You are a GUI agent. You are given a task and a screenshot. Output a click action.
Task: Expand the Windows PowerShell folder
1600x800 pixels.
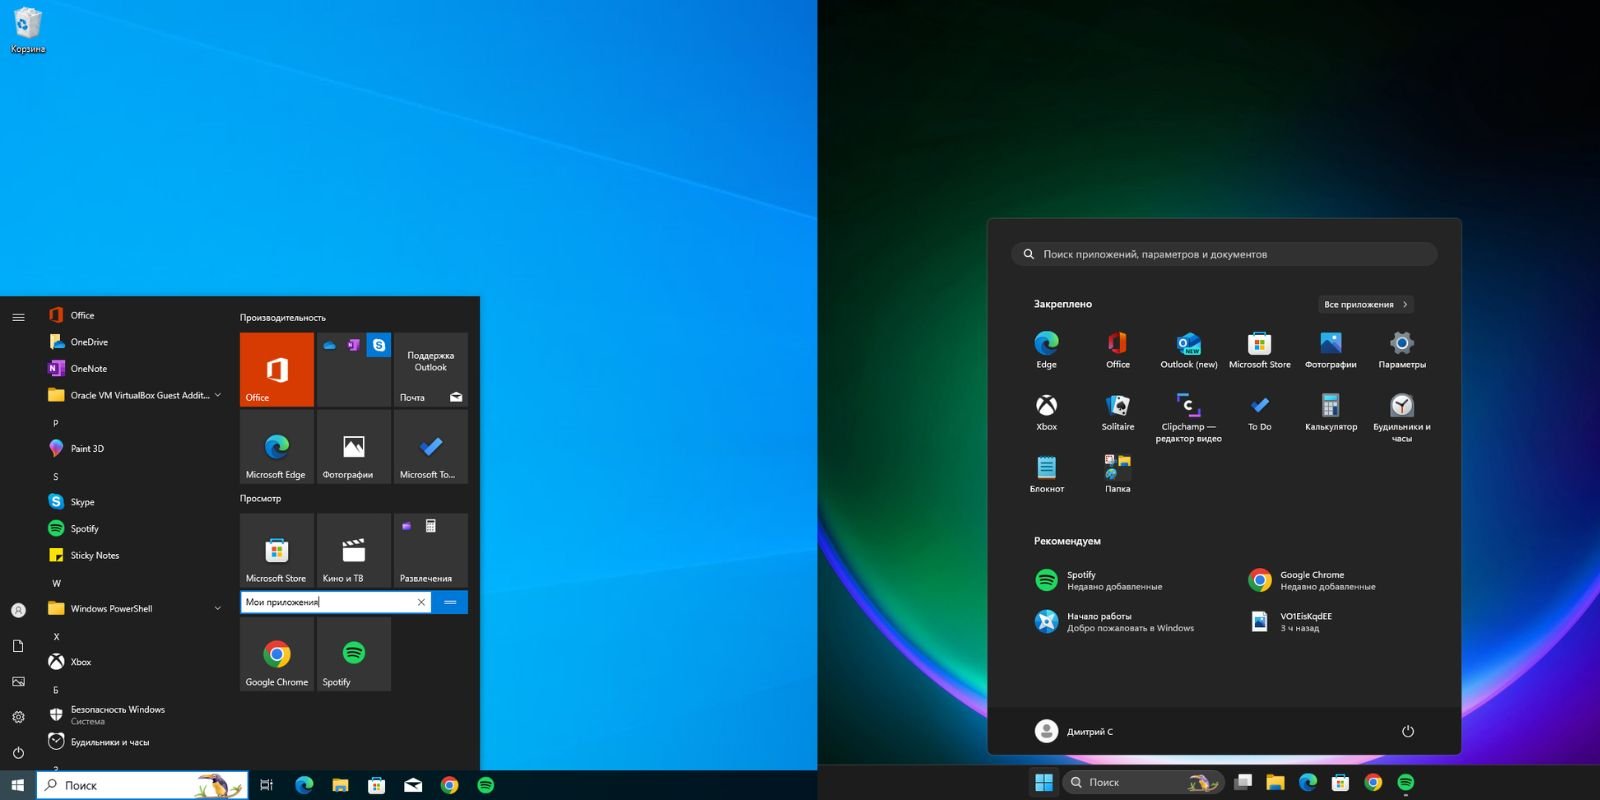[134, 608]
